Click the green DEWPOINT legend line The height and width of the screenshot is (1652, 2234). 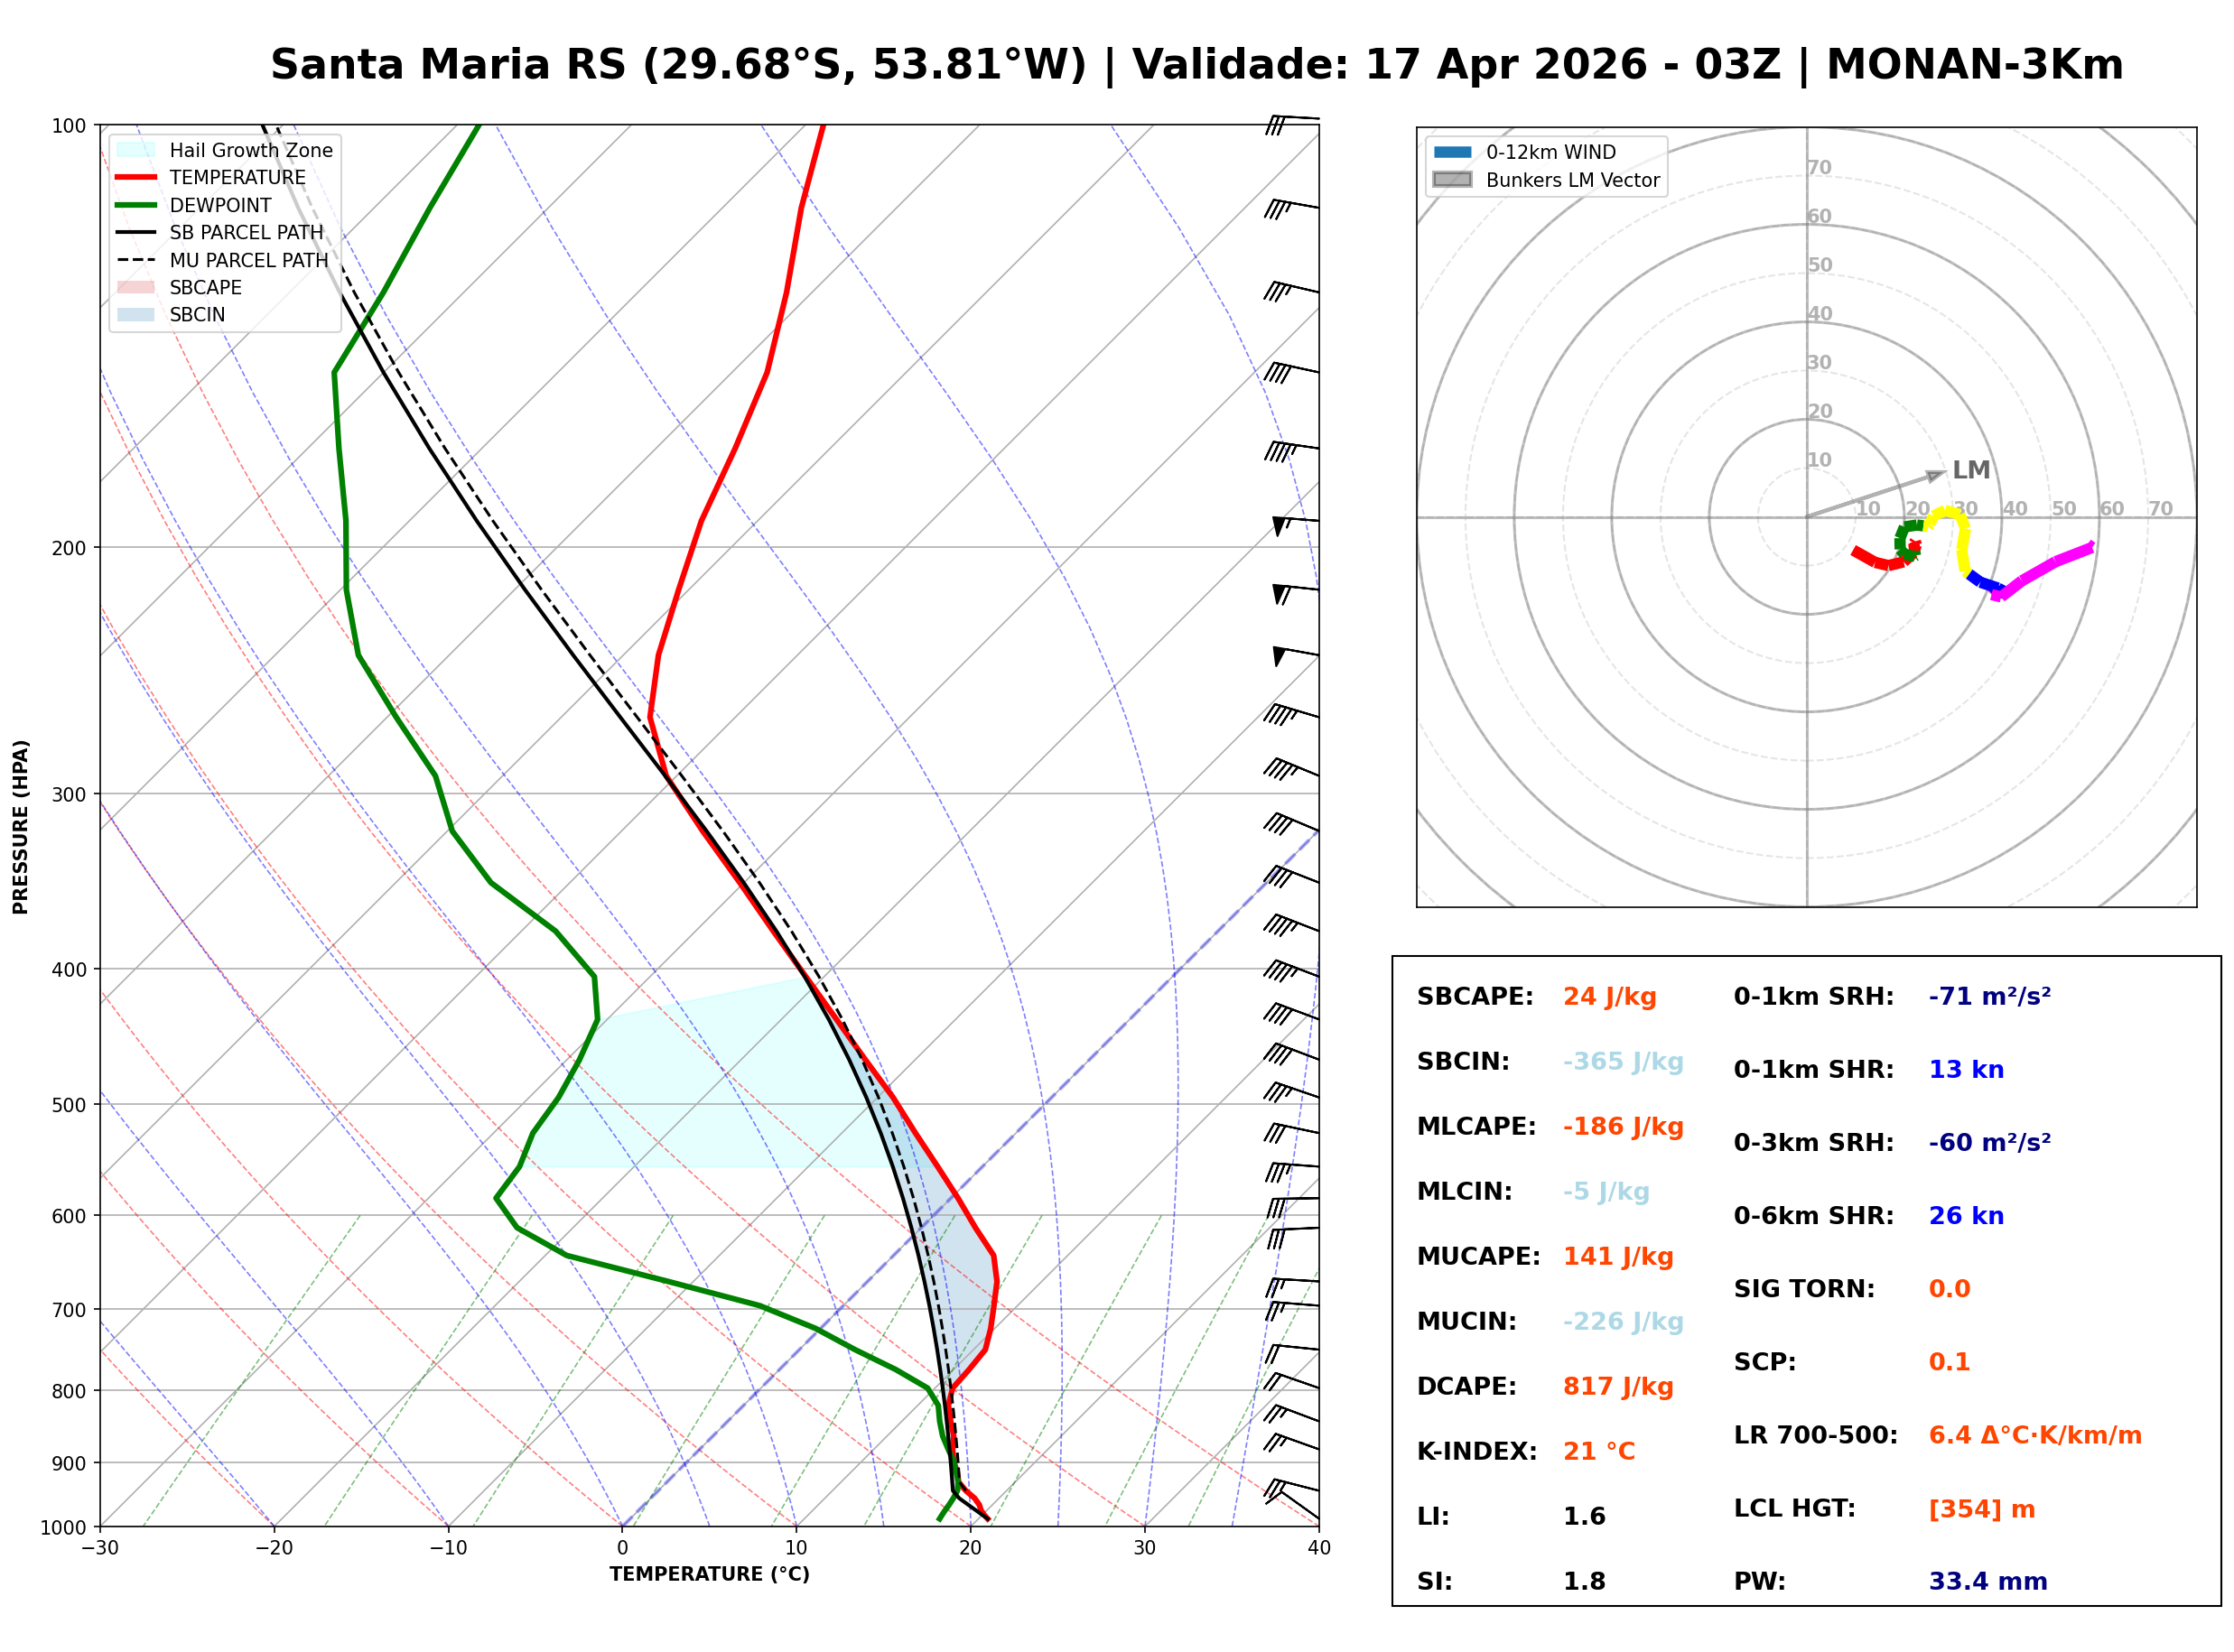point(136,205)
